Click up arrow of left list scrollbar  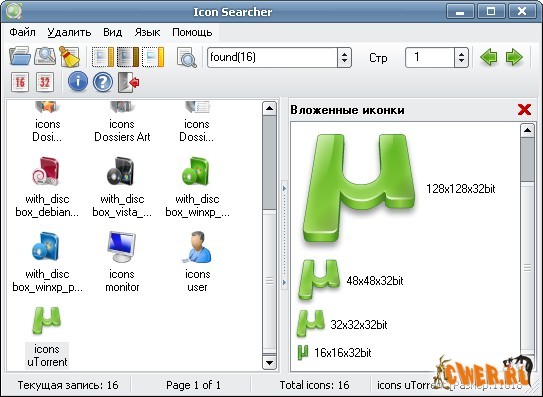click(269, 108)
